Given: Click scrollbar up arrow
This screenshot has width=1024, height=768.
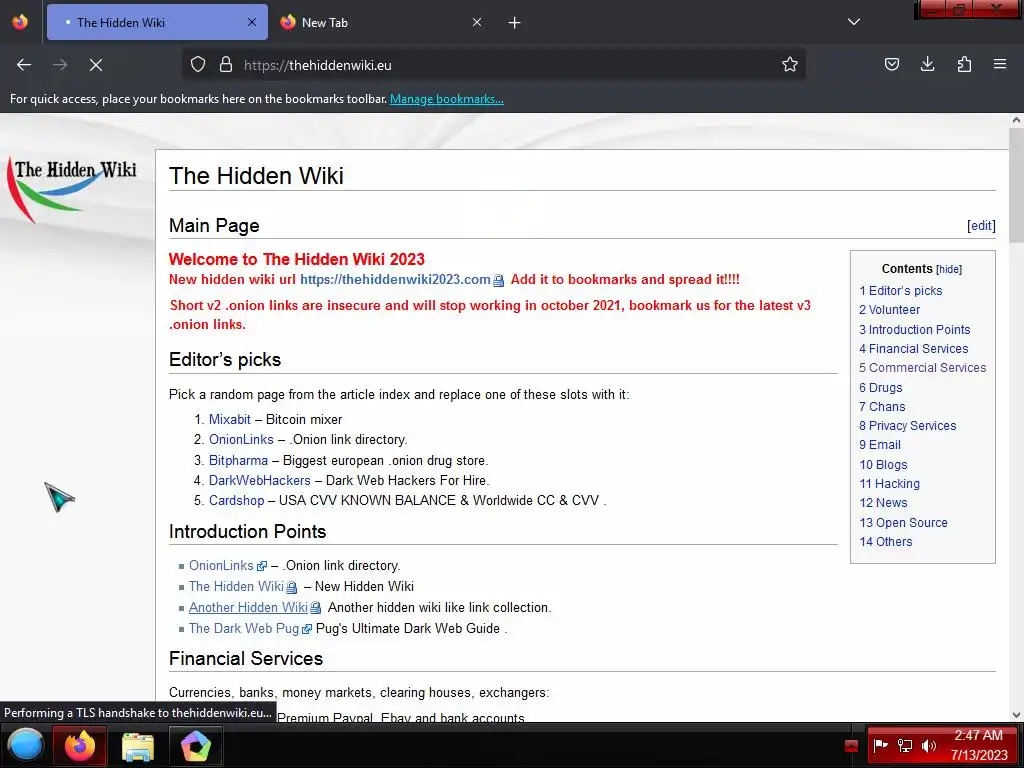Looking at the screenshot, I should click(x=1016, y=120).
